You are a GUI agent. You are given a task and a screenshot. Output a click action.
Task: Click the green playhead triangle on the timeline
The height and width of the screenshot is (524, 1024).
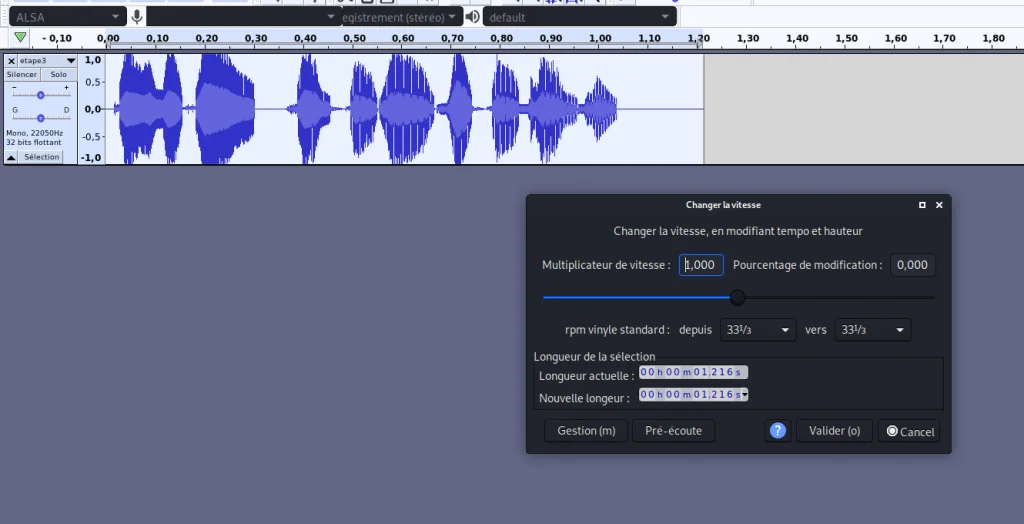[20, 38]
